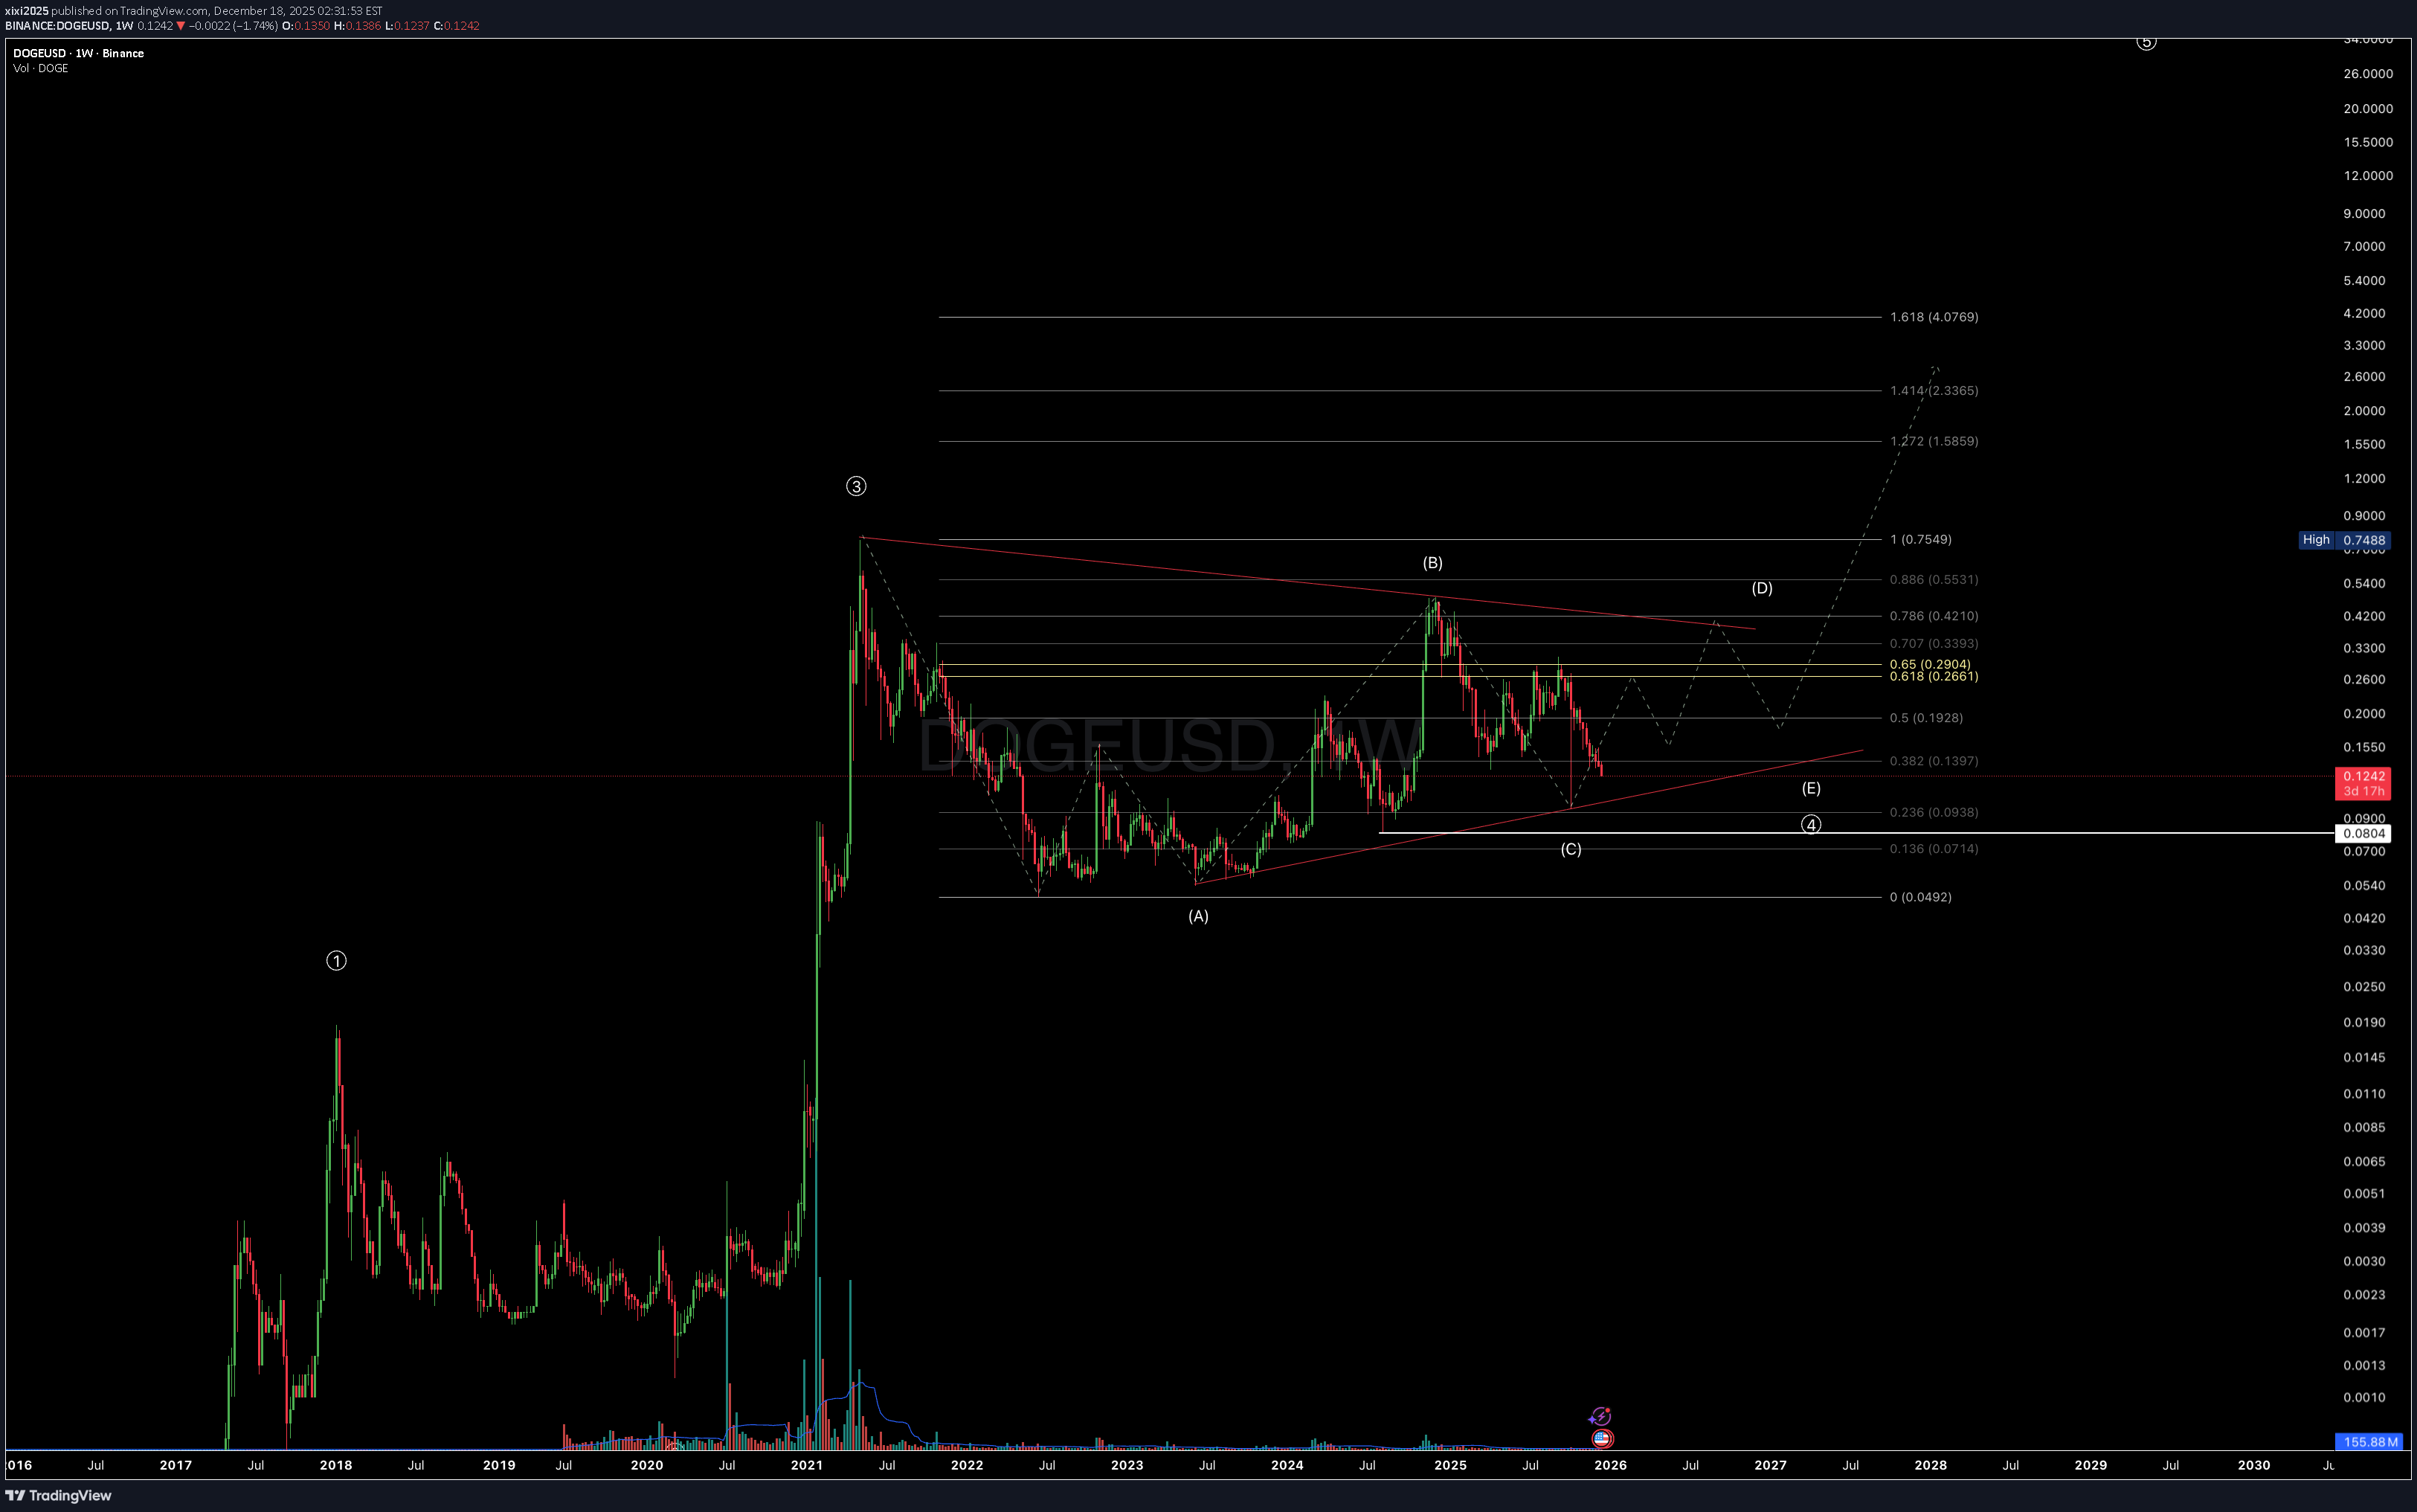This screenshot has width=2417, height=1512.
Task: Select the circled wave 3 label
Action: (x=856, y=486)
